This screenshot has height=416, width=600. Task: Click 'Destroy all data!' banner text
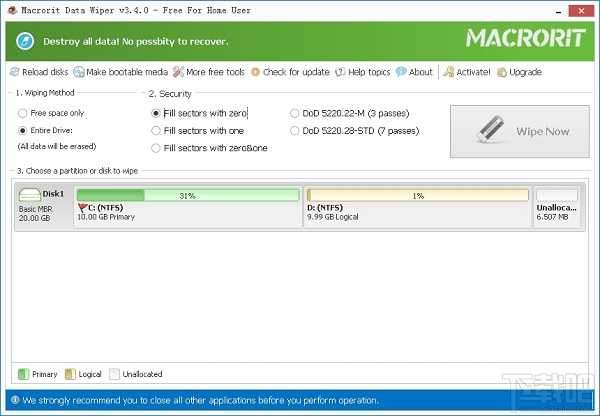click(x=81, y=41)
